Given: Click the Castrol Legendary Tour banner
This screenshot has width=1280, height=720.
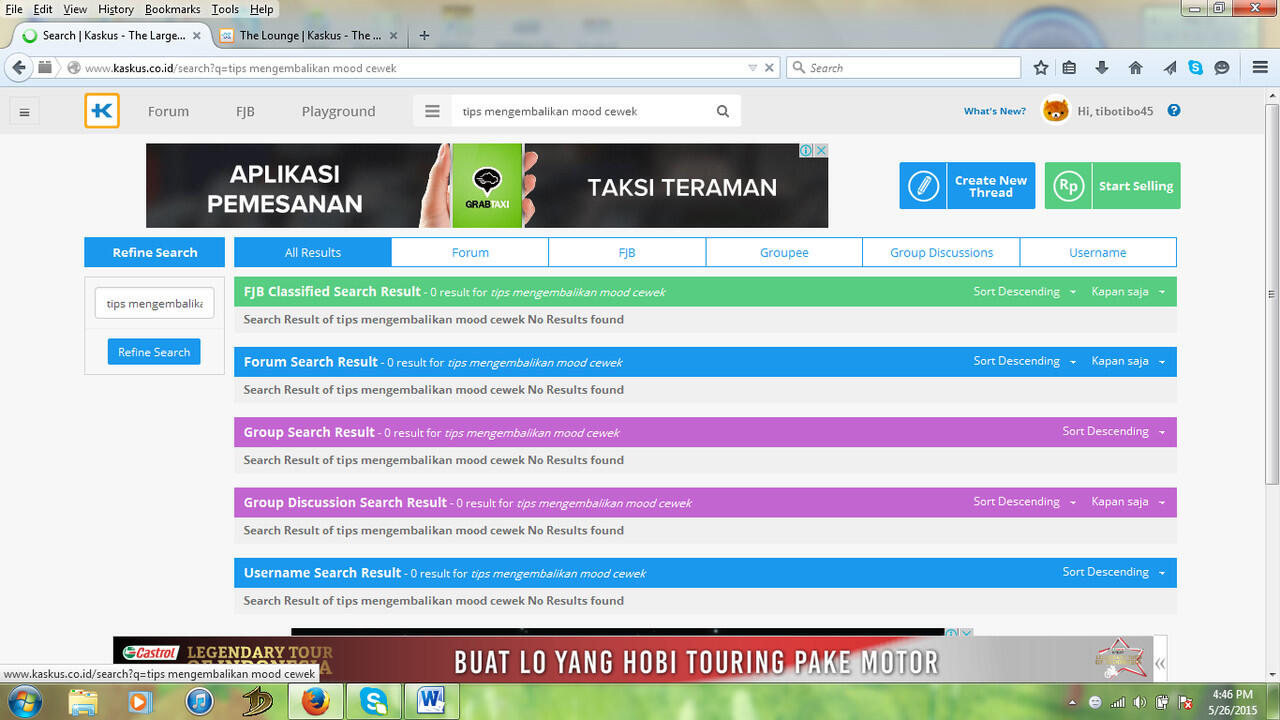Looking at the screenshot, I should [x=633, y=660].
